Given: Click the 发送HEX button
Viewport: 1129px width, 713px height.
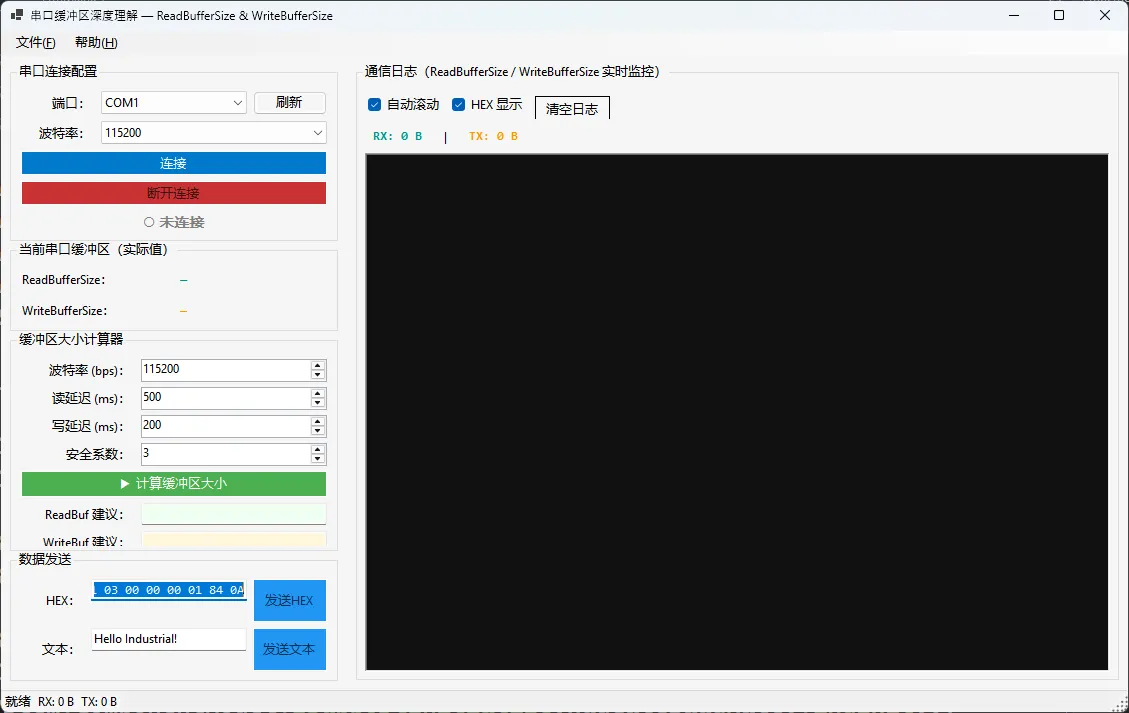Looking at the screenshot, I should [x=289, y=601].
